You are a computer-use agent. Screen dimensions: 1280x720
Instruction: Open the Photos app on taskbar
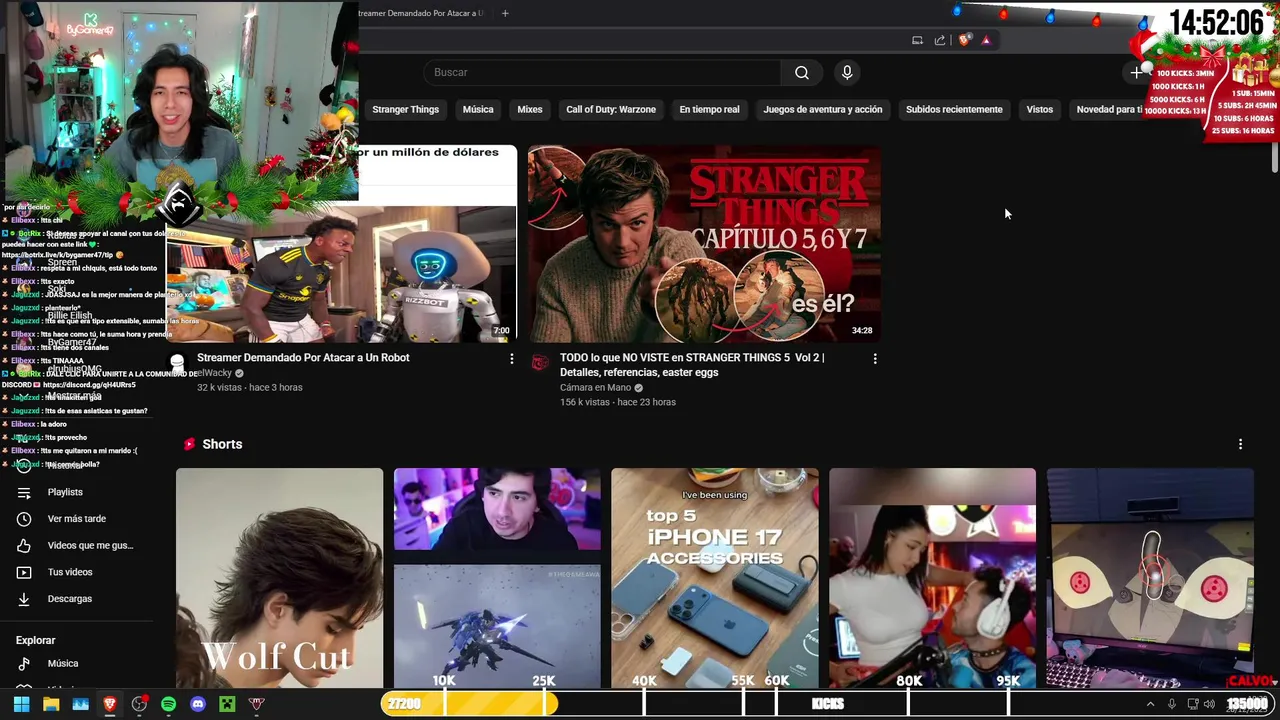point(80,704)
